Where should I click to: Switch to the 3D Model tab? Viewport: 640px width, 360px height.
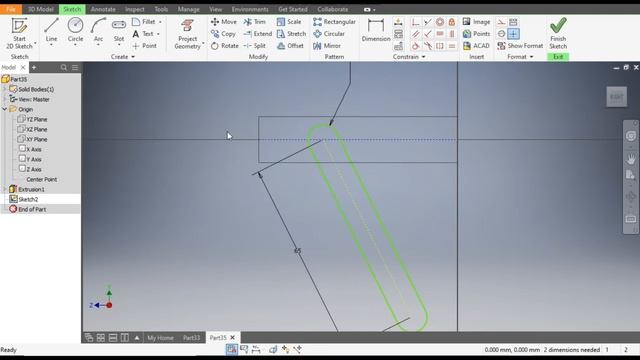[40, 9]
